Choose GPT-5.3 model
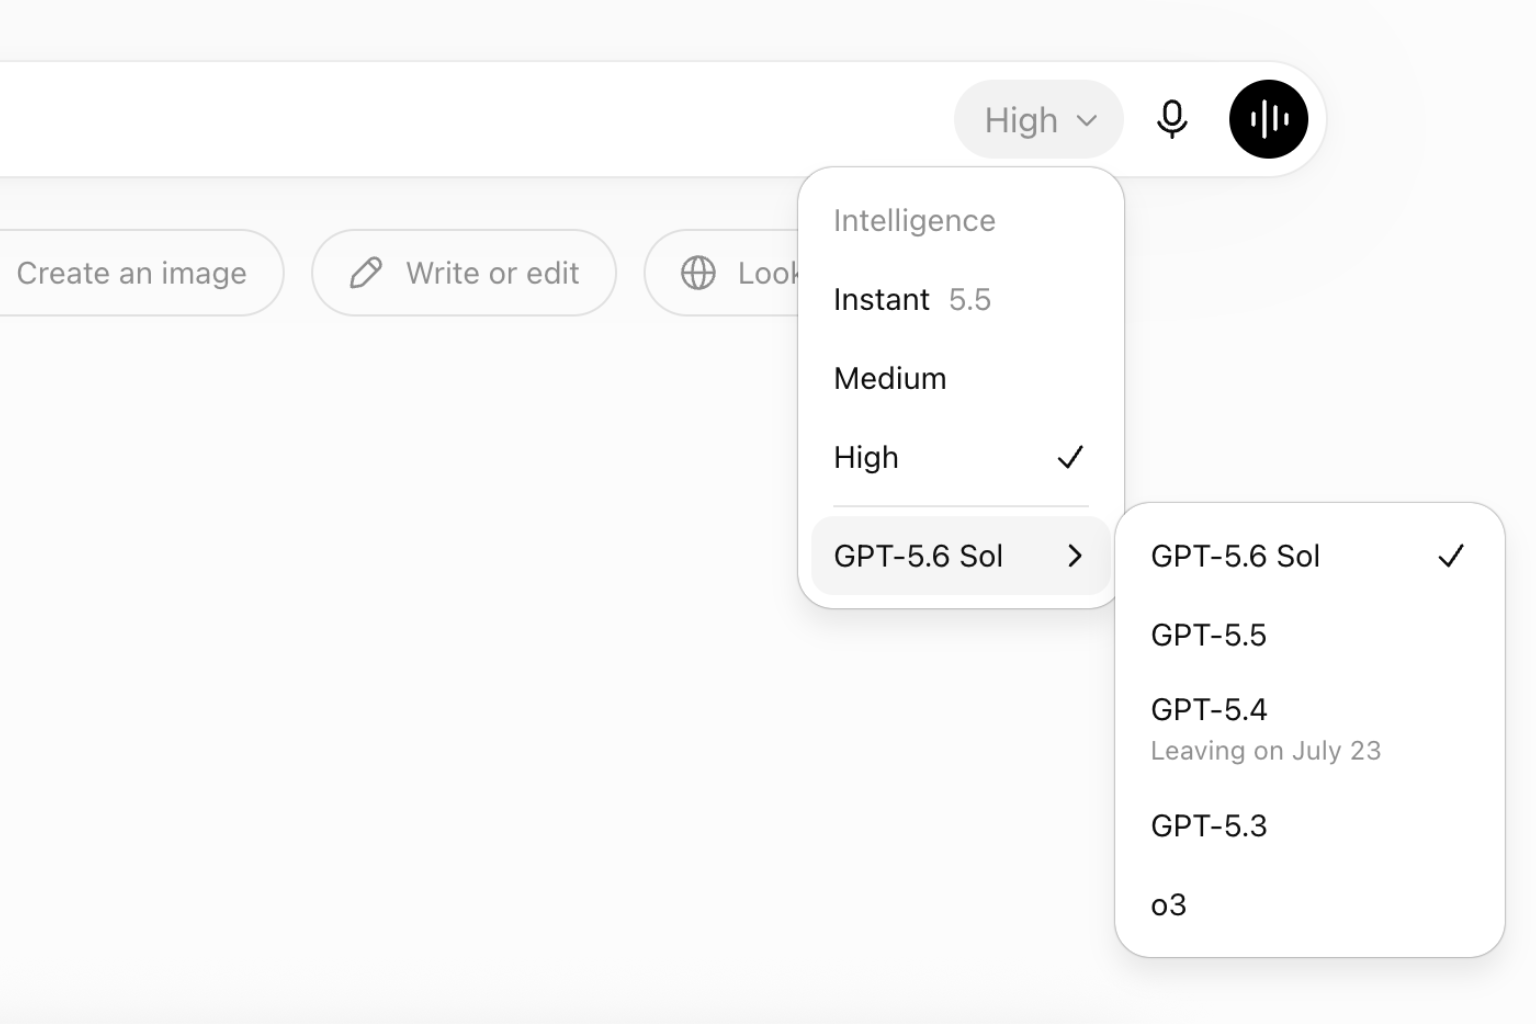Screen dimensions: 1536x1024 pos(1309,826)
